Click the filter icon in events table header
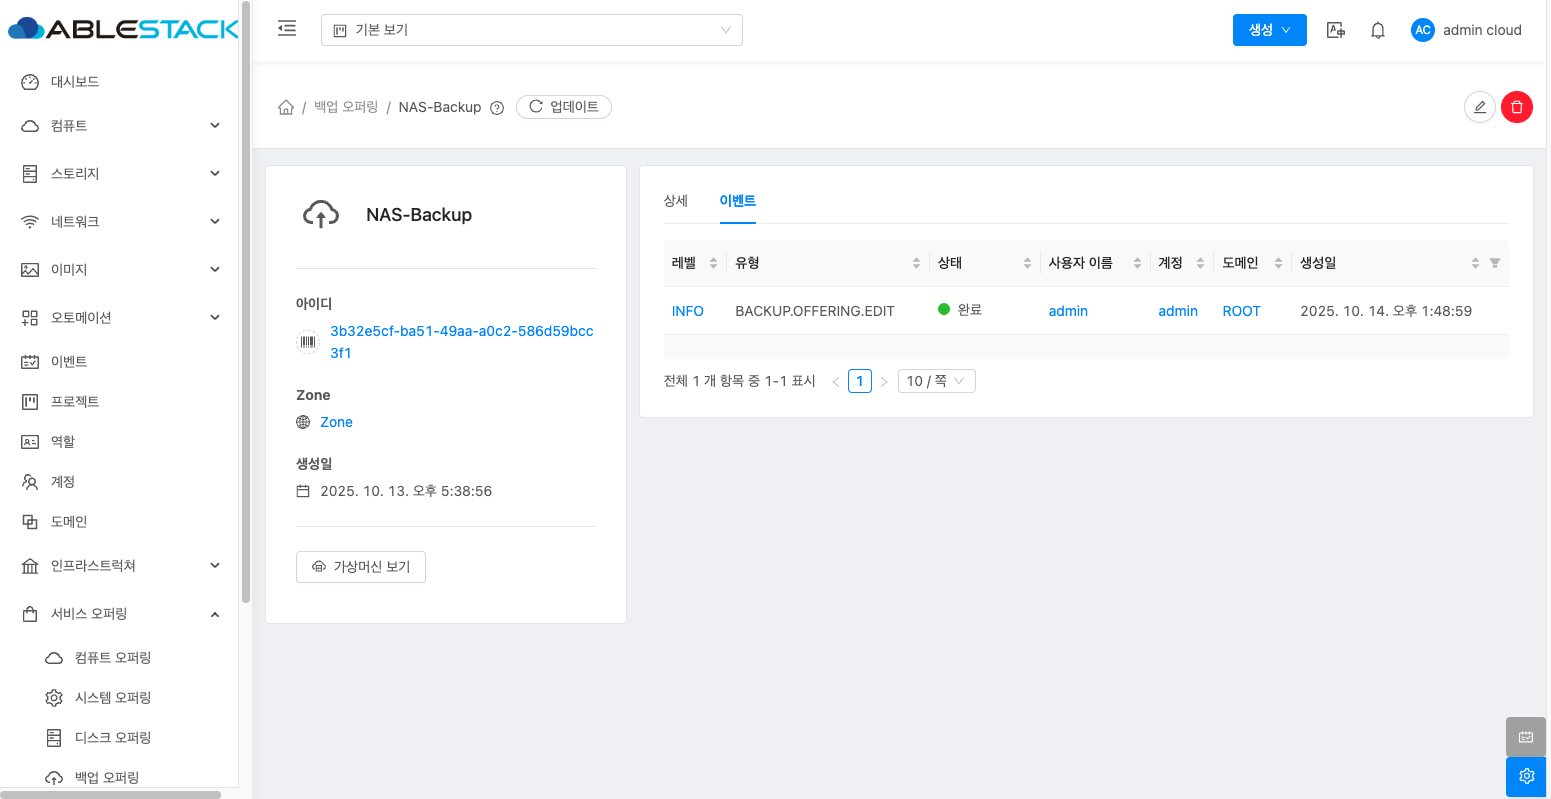 point(1495,263)
